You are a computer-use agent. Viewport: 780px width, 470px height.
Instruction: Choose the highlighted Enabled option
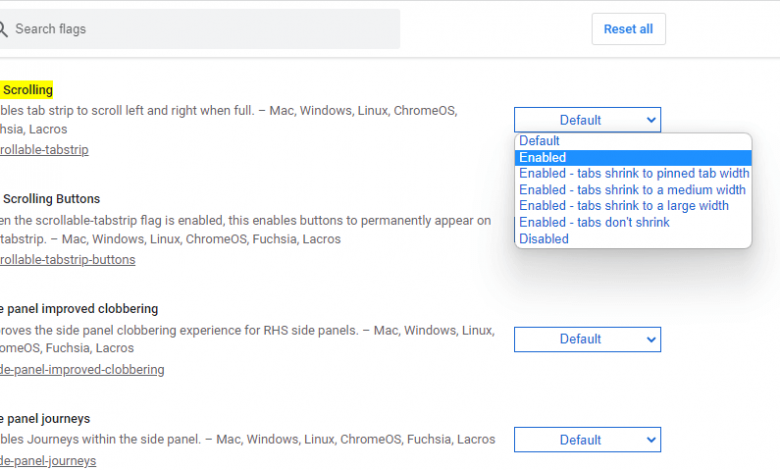coord(543,157)
